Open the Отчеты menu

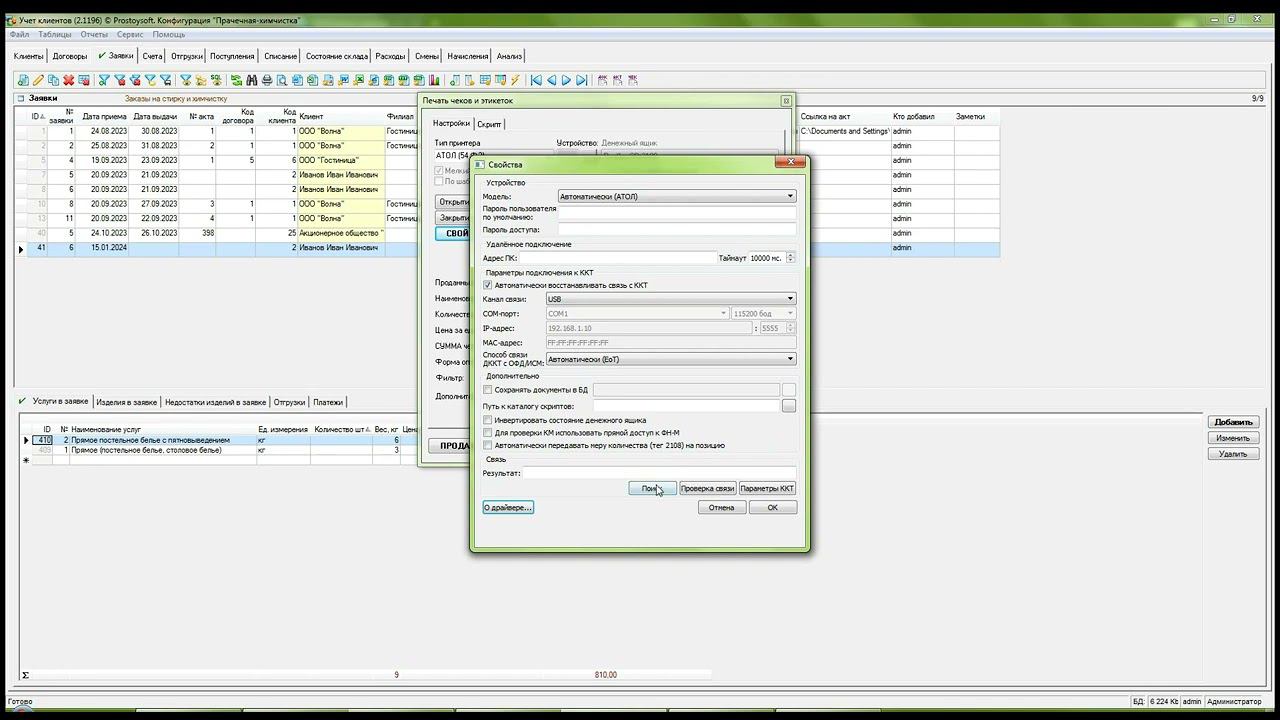[94, 35]
